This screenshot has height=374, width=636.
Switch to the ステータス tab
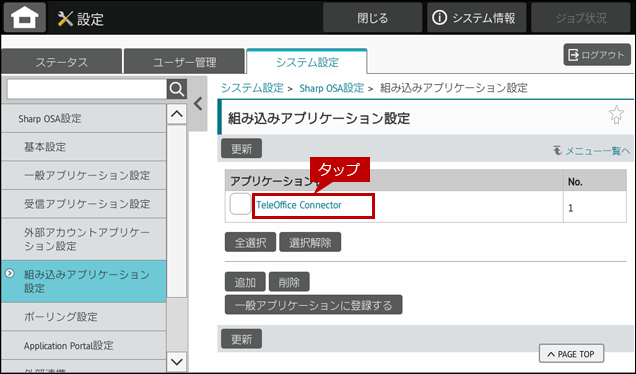[x=62, y=62]
